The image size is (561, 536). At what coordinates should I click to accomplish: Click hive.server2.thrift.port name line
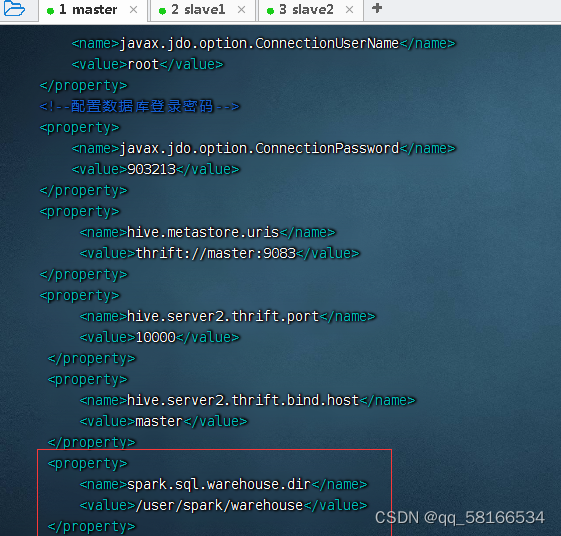coord(228,317)
